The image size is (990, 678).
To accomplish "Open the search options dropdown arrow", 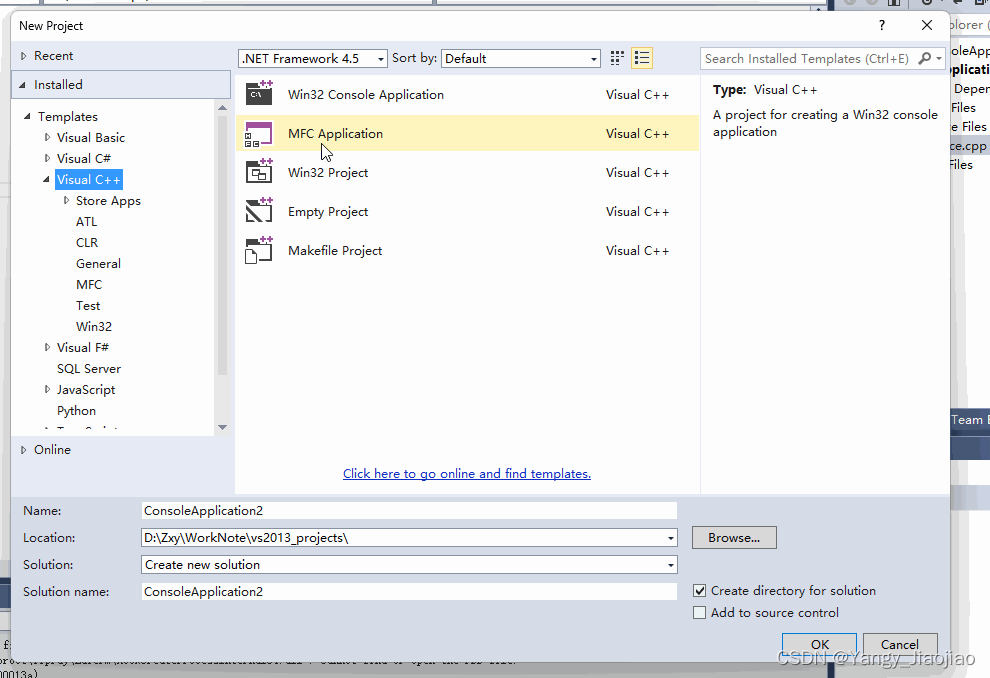I will click(x=939, y=58).
